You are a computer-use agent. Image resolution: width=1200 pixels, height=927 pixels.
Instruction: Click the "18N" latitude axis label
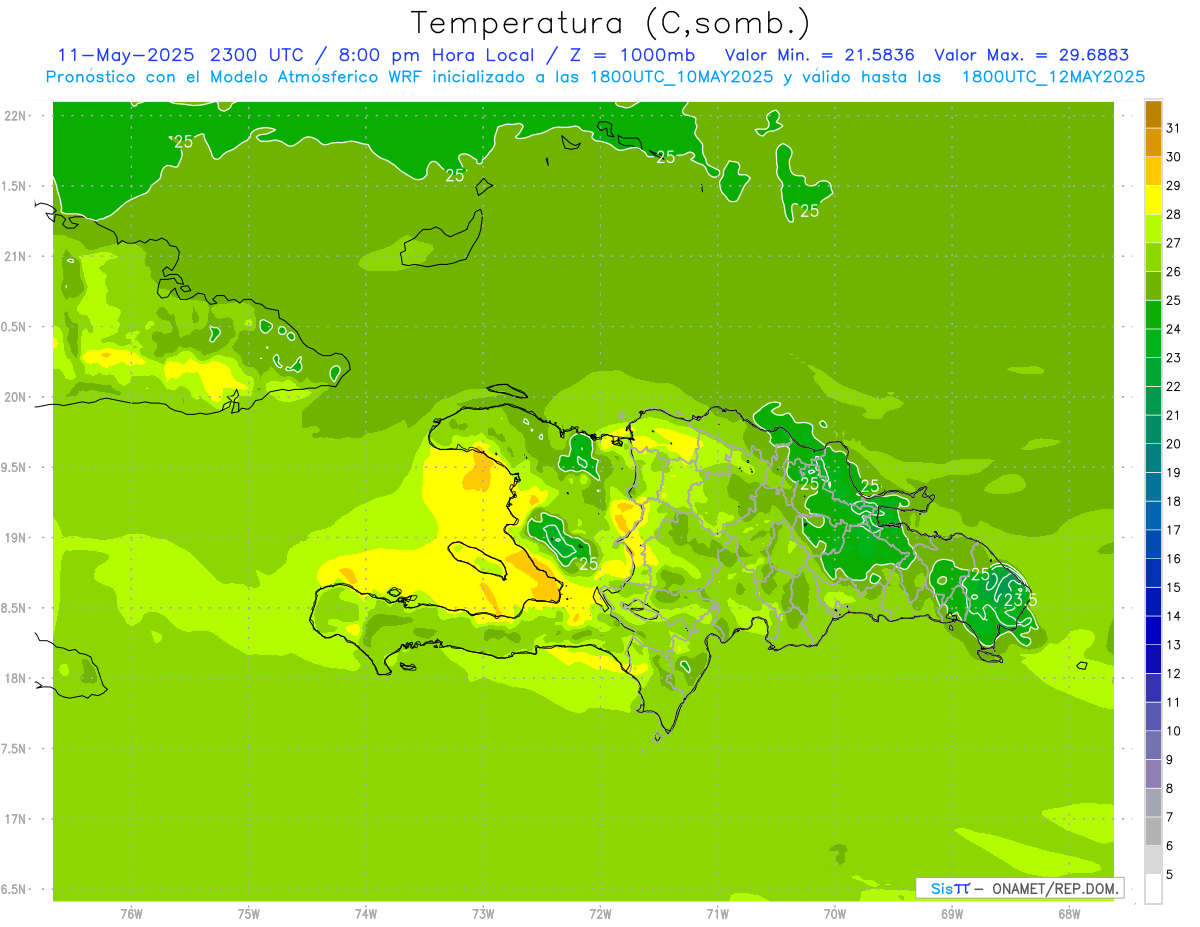coord(14,679)
